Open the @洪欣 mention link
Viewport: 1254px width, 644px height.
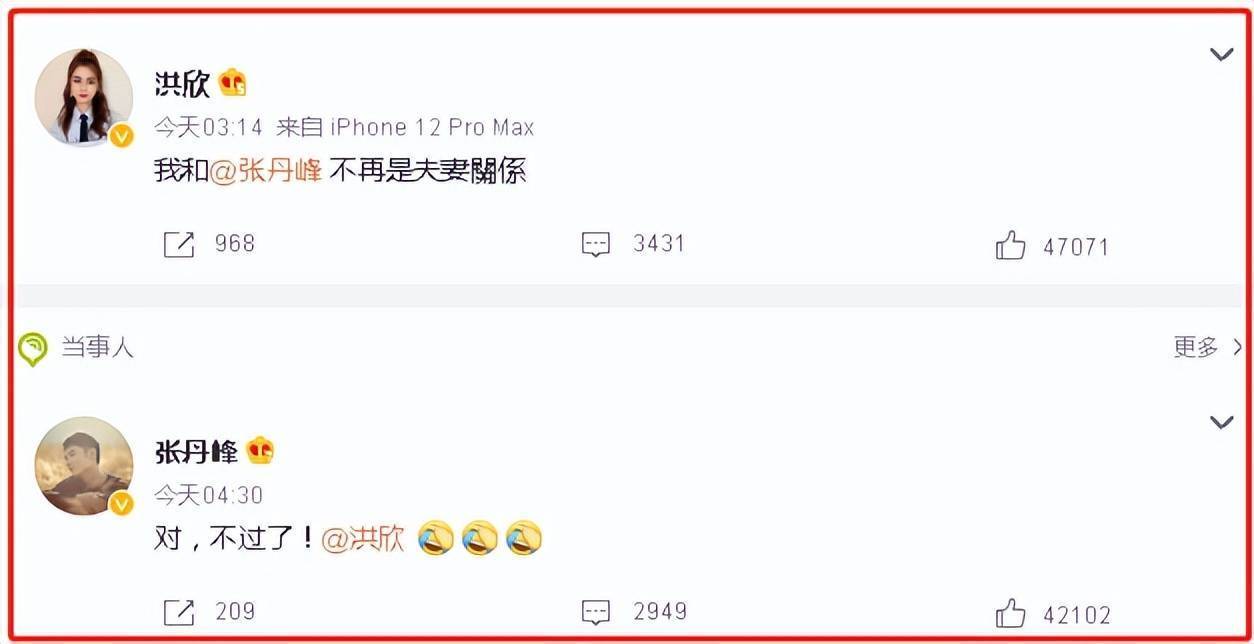click(x=363, y=539)
